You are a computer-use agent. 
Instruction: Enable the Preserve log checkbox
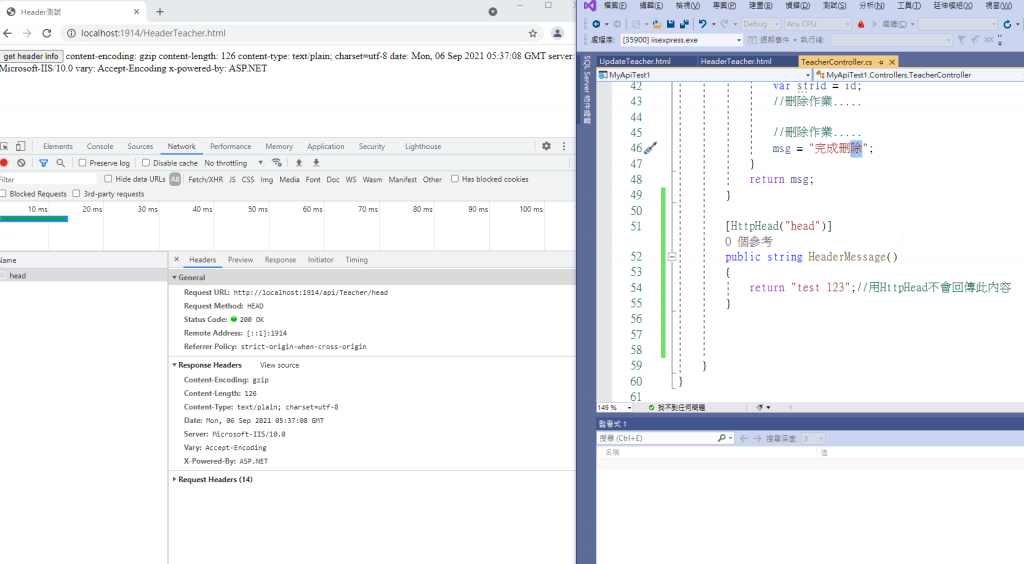click(84, 163)
